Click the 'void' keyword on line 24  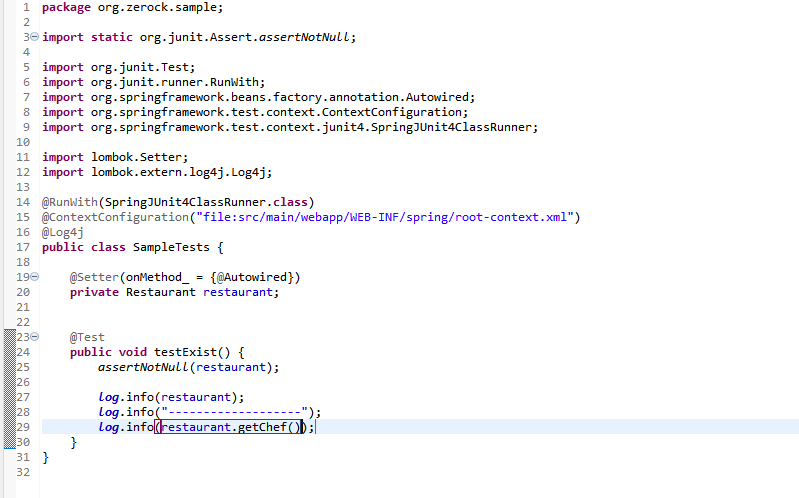pyautogui.click(x=132, y=352)
